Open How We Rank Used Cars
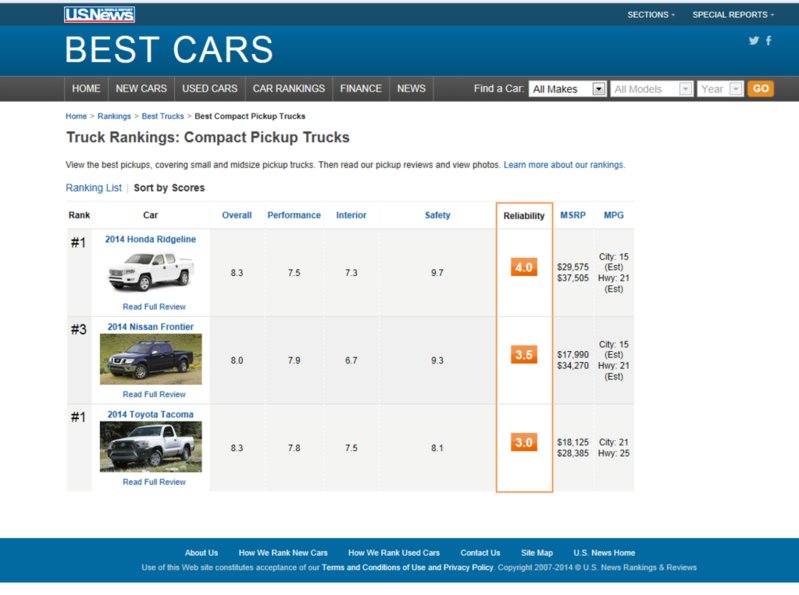 [x=394, y=553]
